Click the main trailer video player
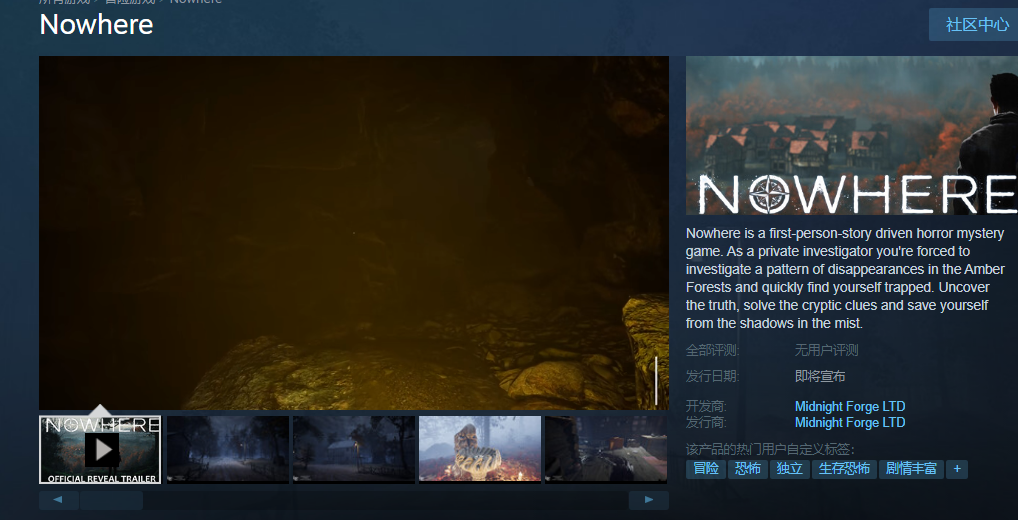The image size is (1018, 520). (354, 232)
